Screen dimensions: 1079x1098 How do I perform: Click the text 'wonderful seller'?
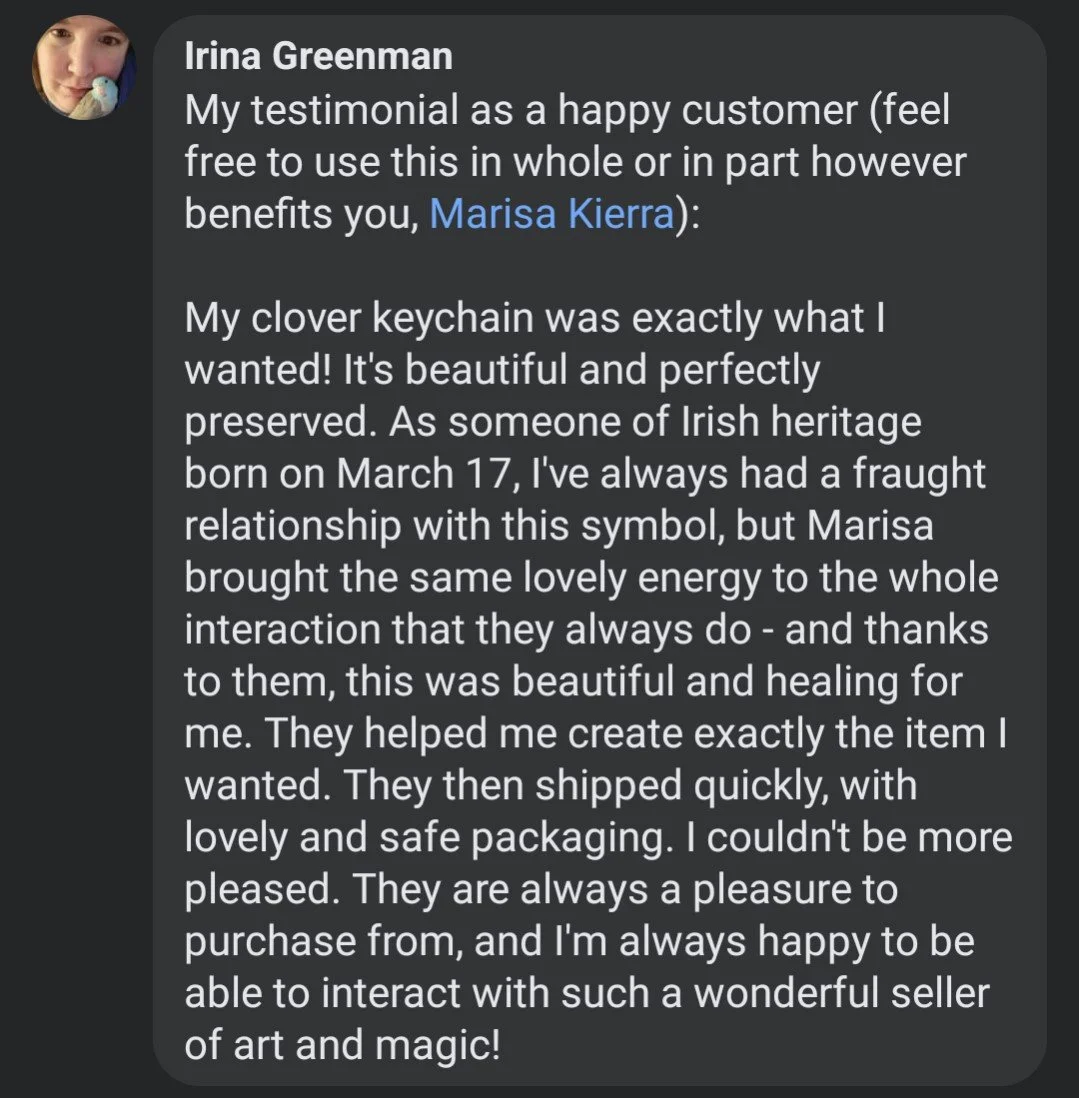(x=841, y=993)
